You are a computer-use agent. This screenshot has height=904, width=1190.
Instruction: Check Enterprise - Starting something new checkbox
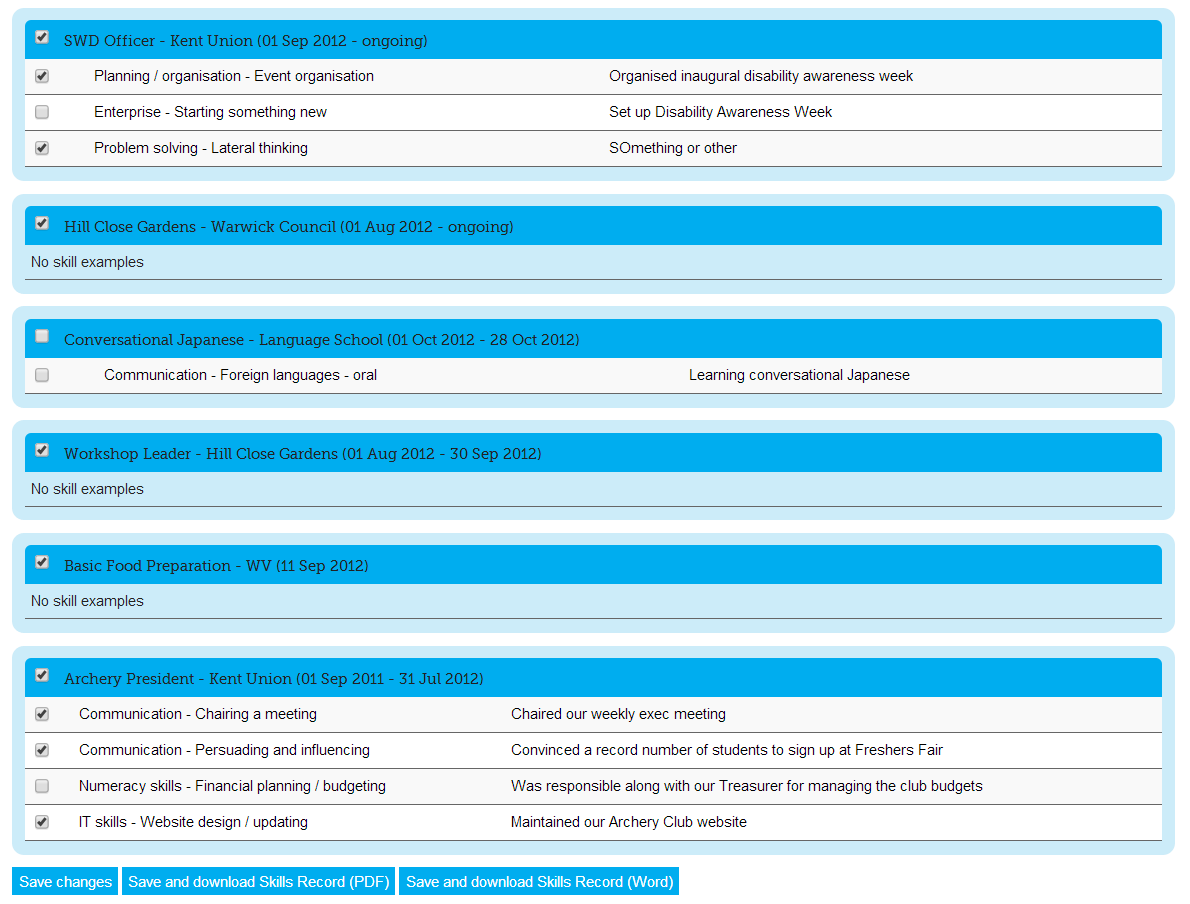(42, 112)
